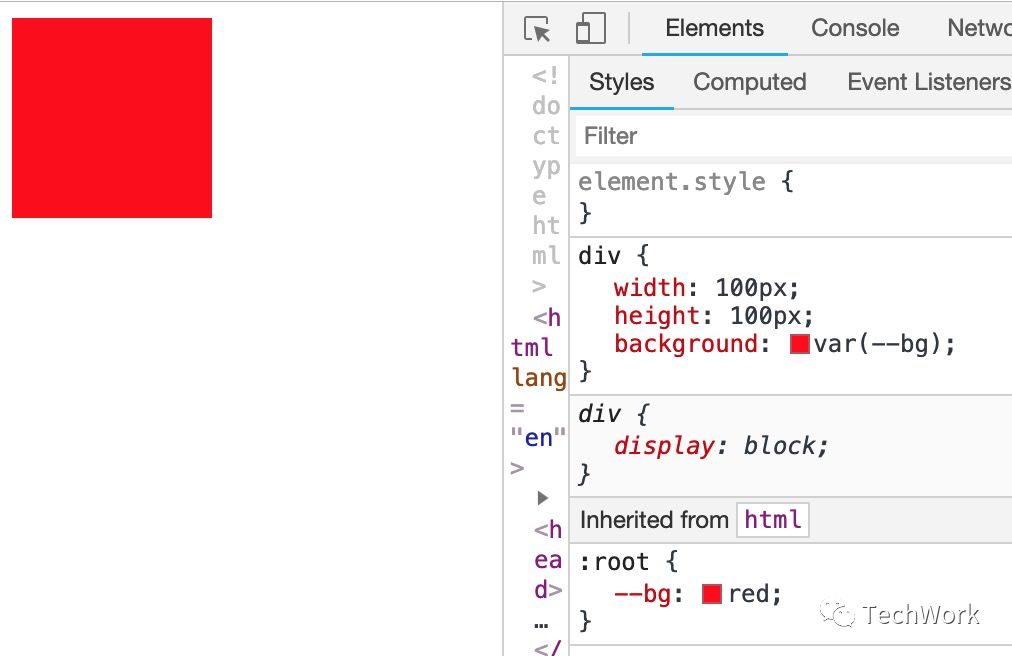The image size is (1012, 656).
Task: Switch to the Elements tab
Action: [714, 28]
